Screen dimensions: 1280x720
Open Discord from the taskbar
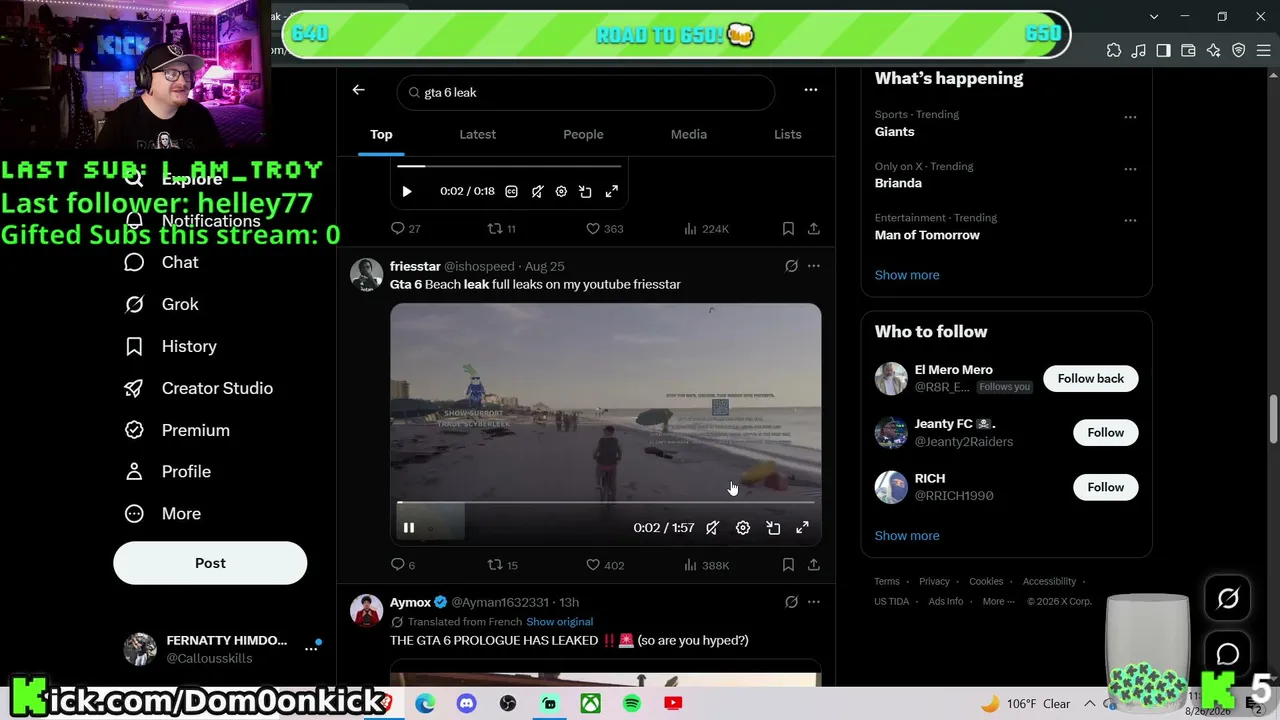[466, 704]
